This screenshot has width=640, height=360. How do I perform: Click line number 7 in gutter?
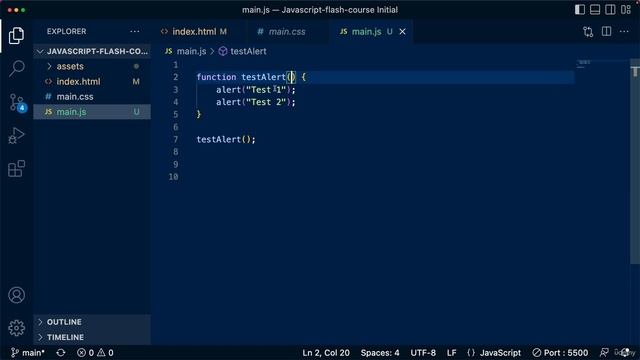(x=176, y=139)
